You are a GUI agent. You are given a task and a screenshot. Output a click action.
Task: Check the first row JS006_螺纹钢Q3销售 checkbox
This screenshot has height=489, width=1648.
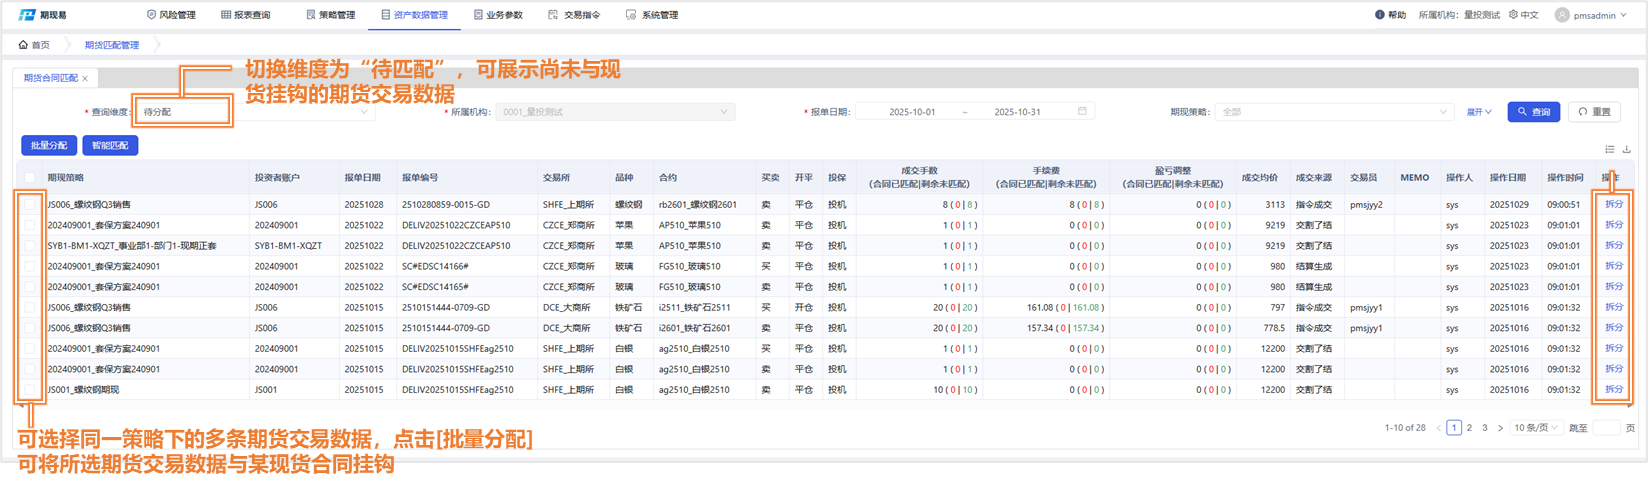pyautogui.click(x=30, y=204)
